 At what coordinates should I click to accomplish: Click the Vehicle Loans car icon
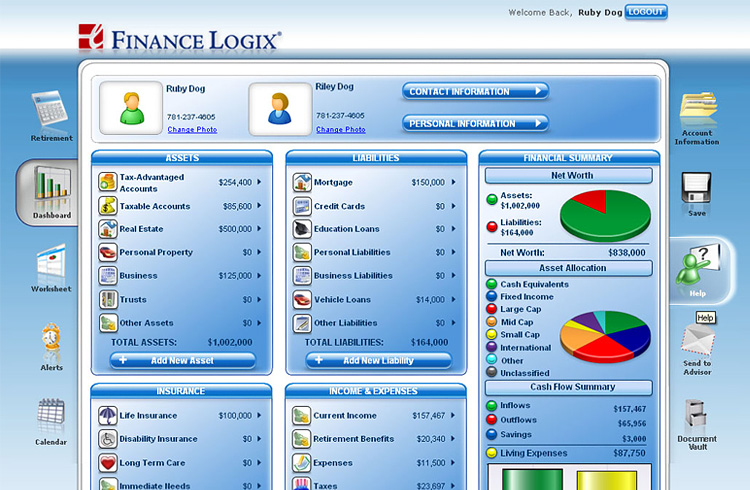(x=302, y=300)
